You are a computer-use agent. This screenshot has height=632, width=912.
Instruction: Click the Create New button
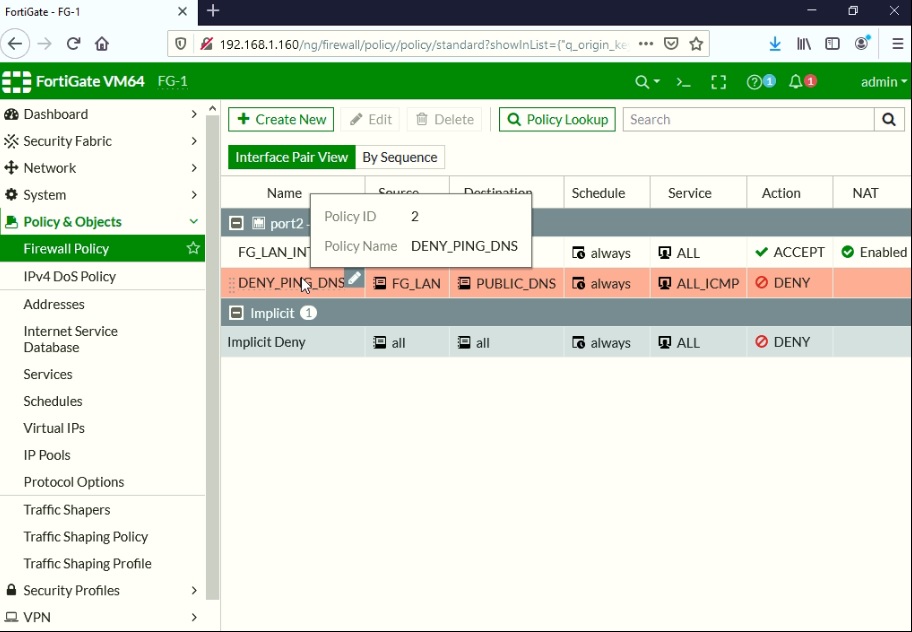pyautogui.click(x=280, y=119)
